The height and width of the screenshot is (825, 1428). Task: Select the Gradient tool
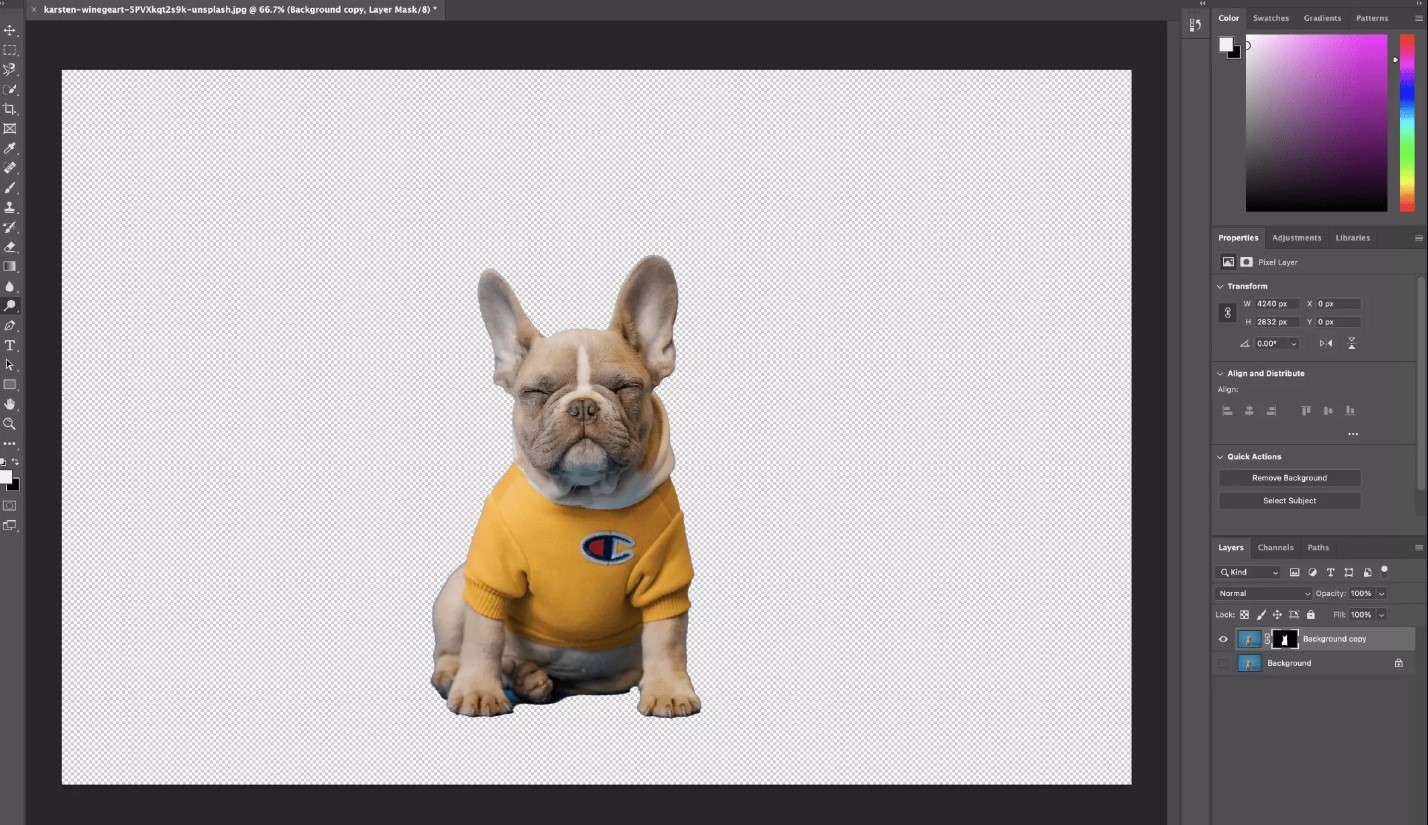click(10, 266)
